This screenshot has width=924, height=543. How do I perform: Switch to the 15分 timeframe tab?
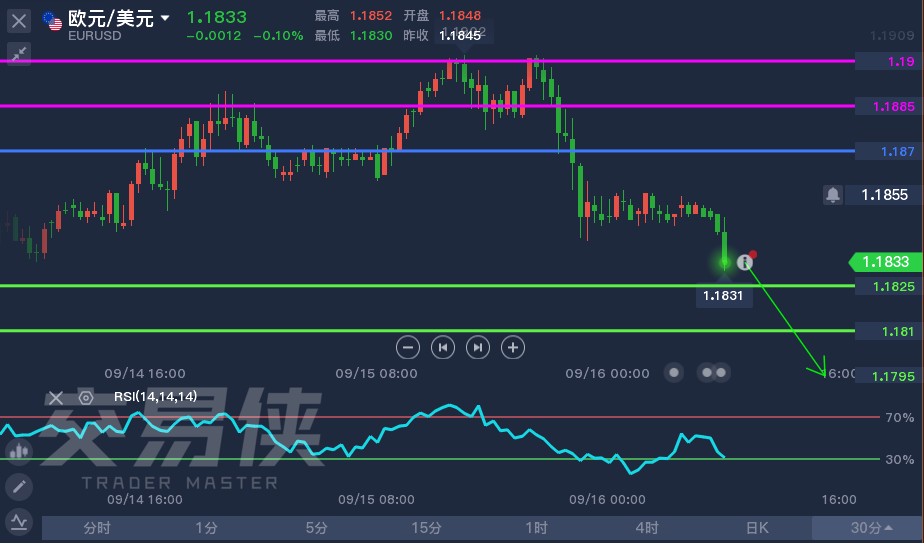427,528
